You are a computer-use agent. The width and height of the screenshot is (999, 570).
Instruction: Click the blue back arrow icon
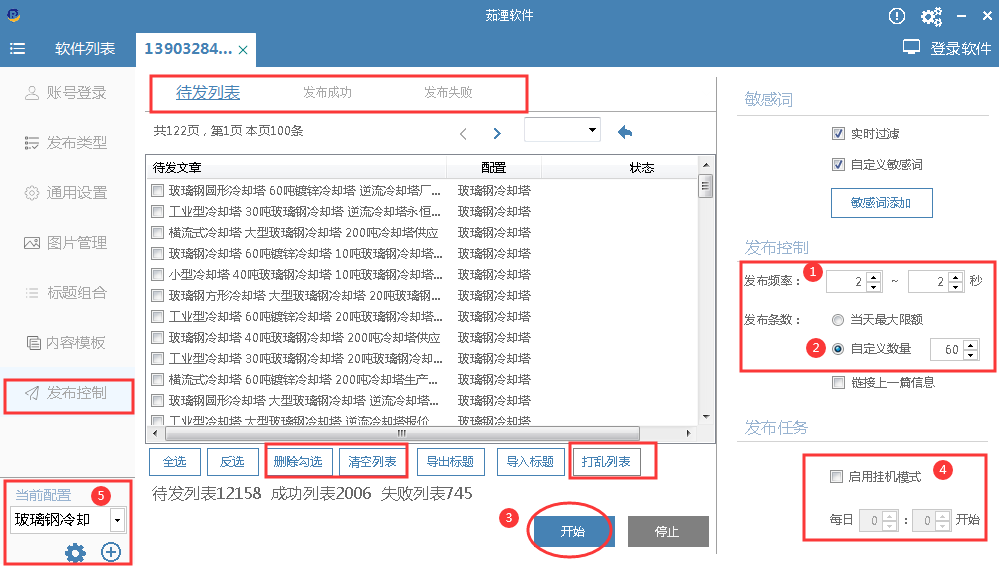[625, 132]
